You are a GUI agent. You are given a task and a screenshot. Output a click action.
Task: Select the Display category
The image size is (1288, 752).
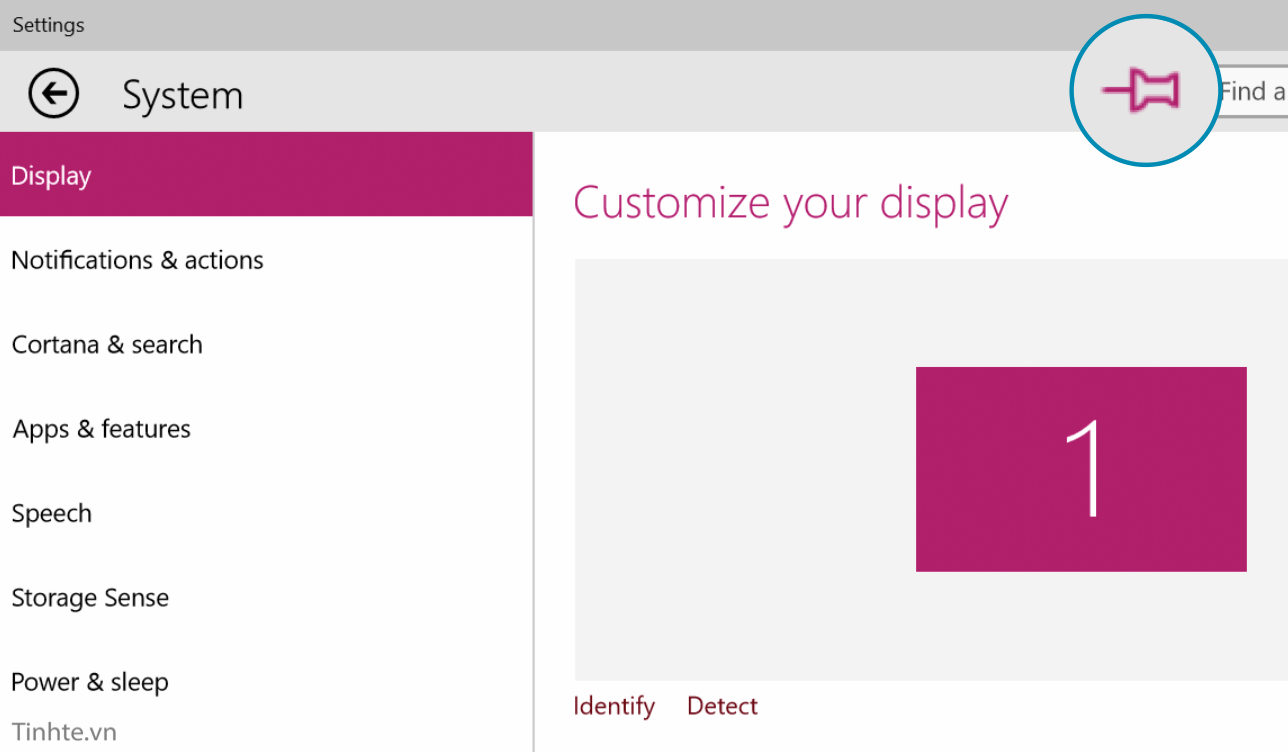click(266, 175)
